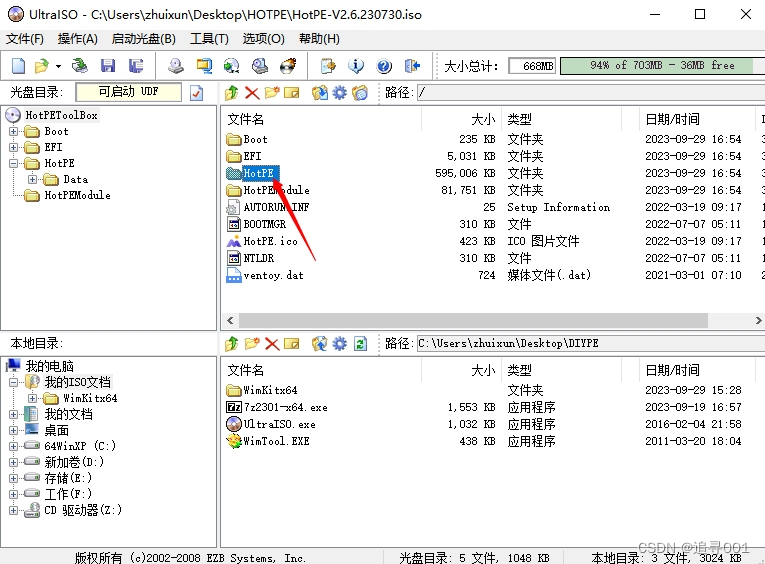Click the blue Help question icon
The width and height of the screenshot is (765, 564).
384,65
